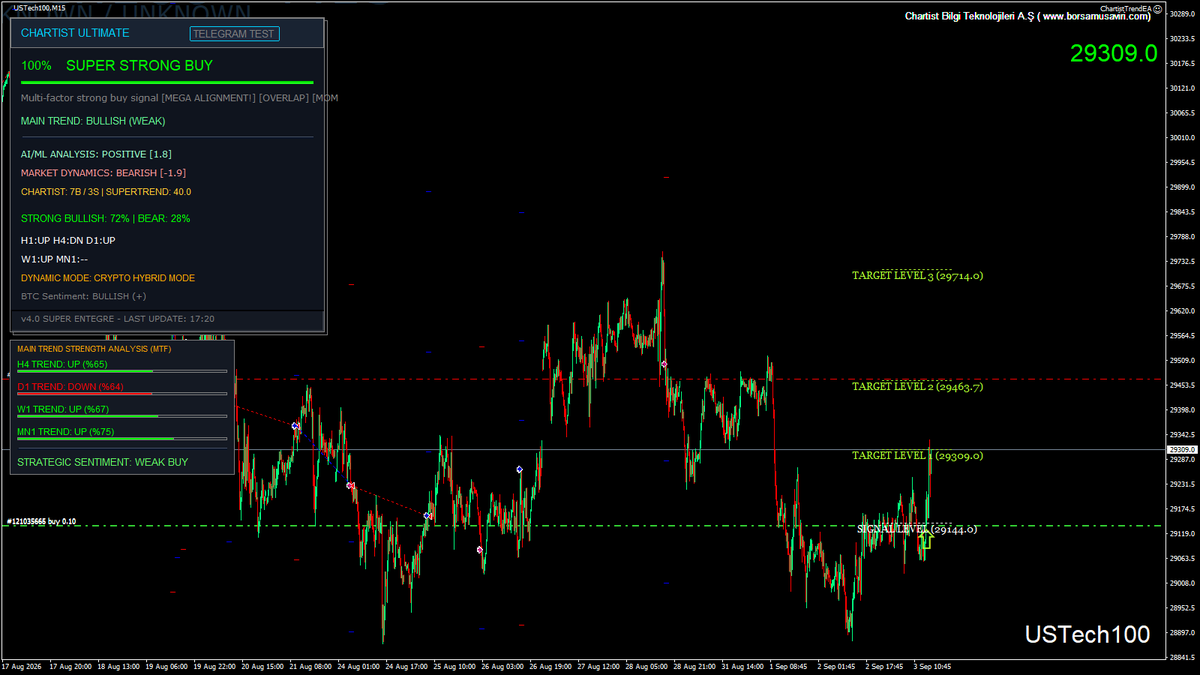Click the D1 TREND red strength bar
The image size is (1200, 675).
pos(122,394)
